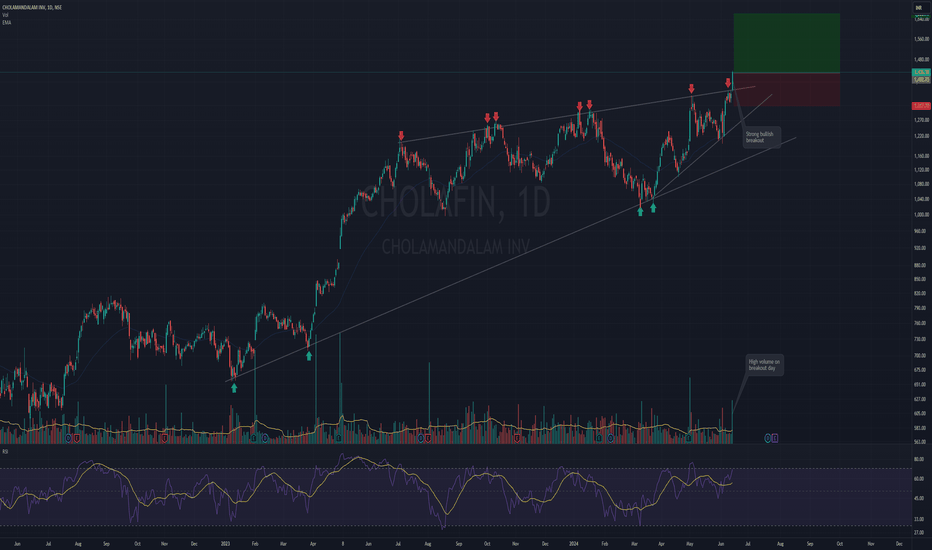
Task: Click the 2023 label on time axis
Action: 225,543
